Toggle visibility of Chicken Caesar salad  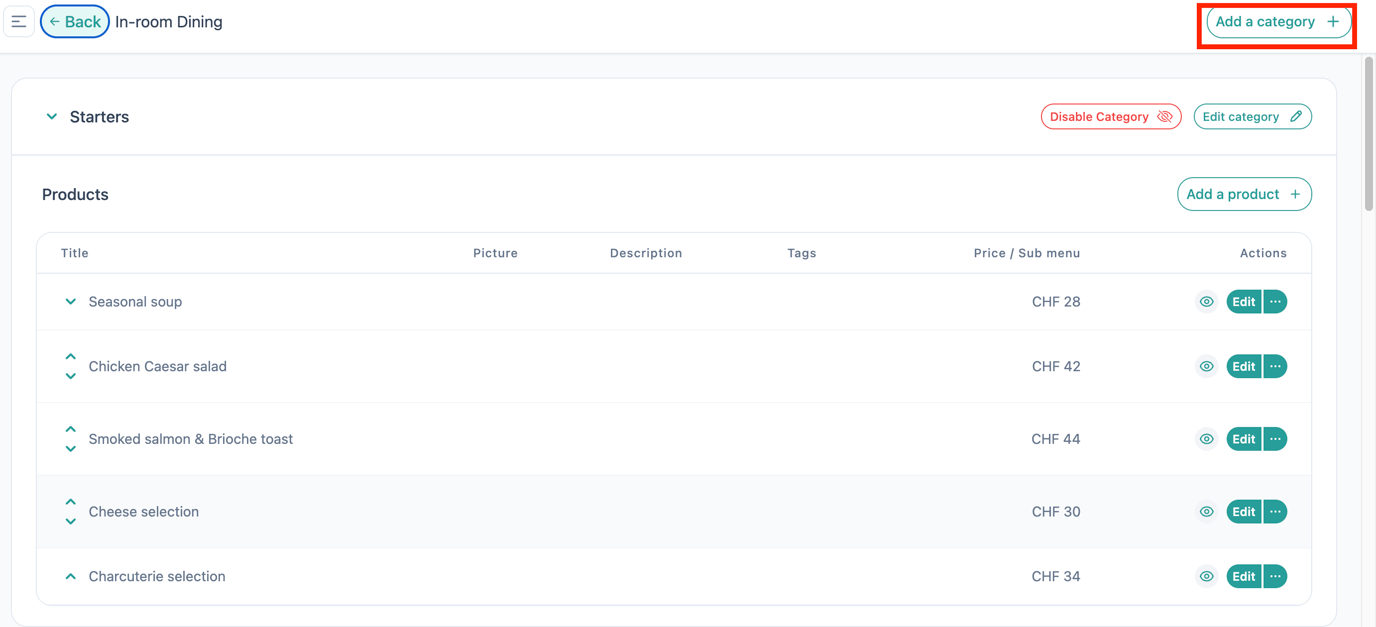1206,366
